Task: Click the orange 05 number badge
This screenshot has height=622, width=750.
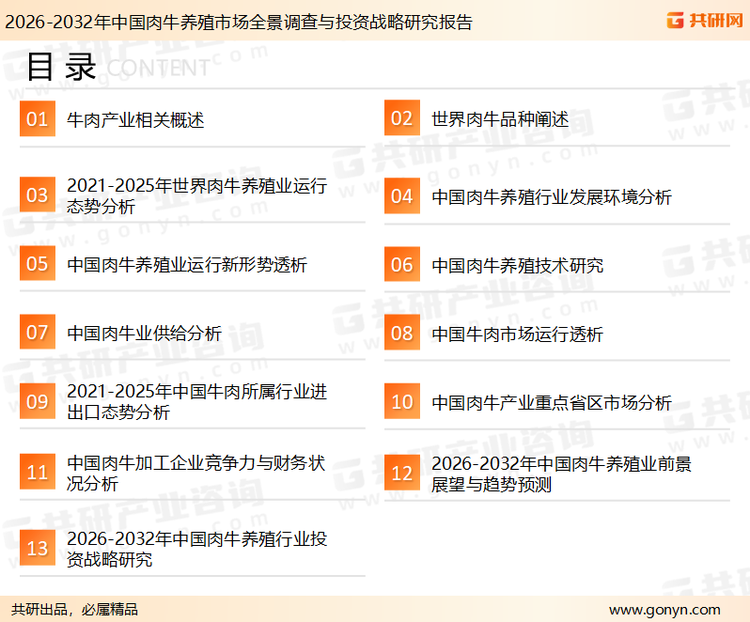Action: 37,263
